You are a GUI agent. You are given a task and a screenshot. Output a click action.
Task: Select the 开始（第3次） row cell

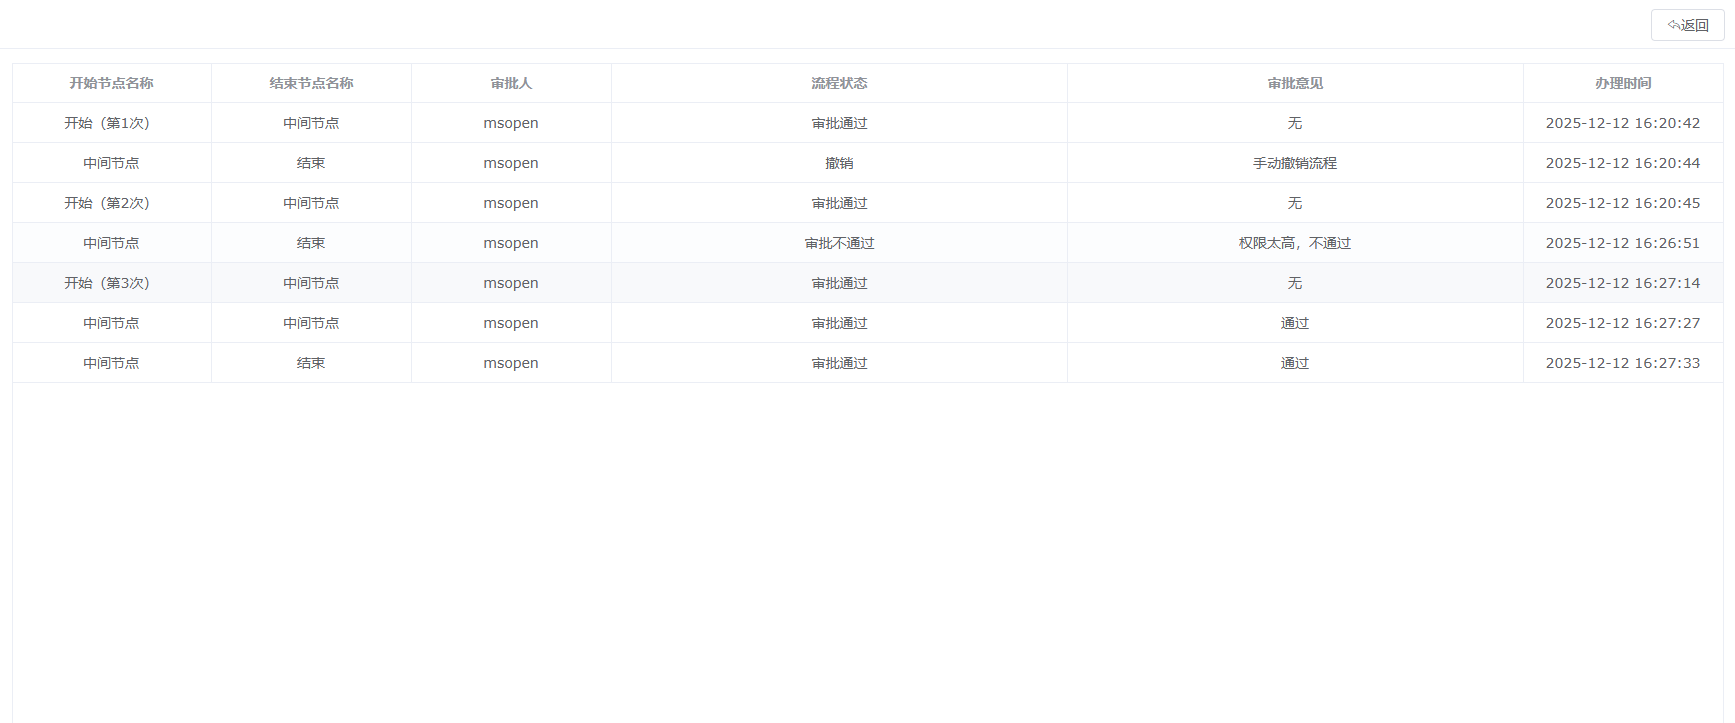click(107, 283)
